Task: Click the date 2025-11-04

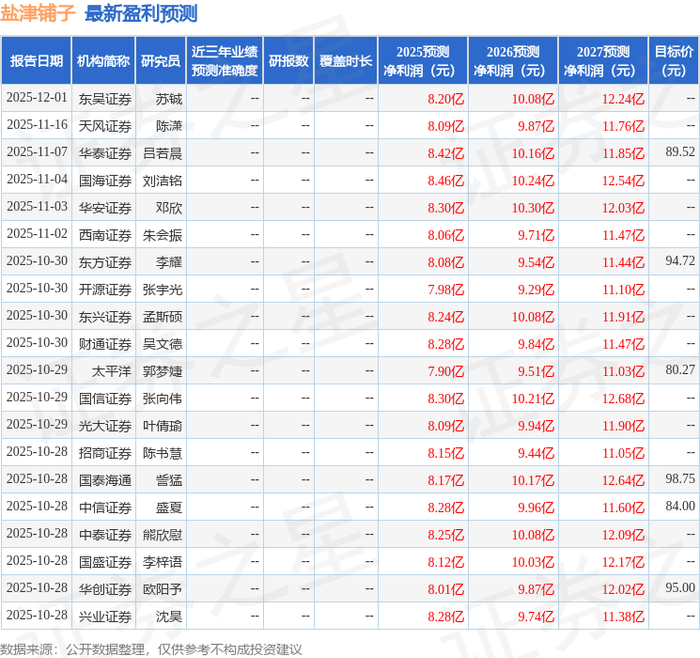Action: tap(37, 179)
